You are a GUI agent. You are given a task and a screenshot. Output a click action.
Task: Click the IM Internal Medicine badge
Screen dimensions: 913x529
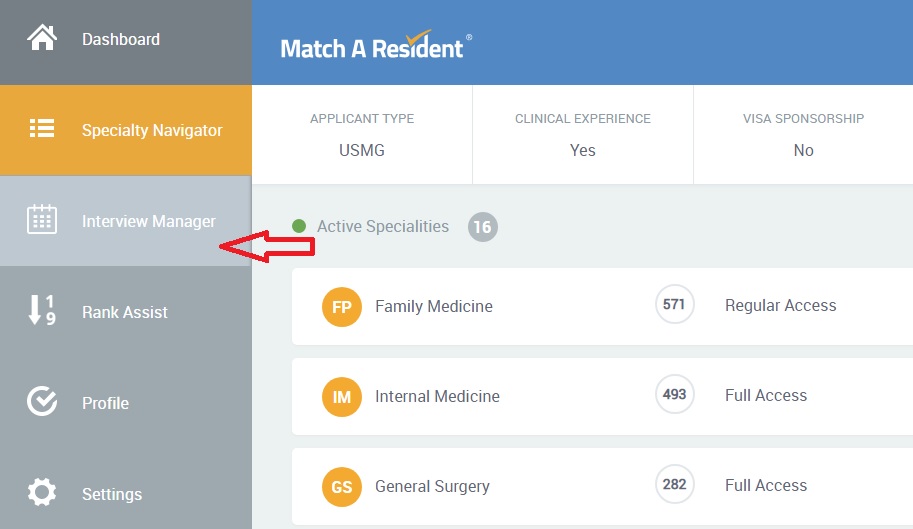point(342,397)
